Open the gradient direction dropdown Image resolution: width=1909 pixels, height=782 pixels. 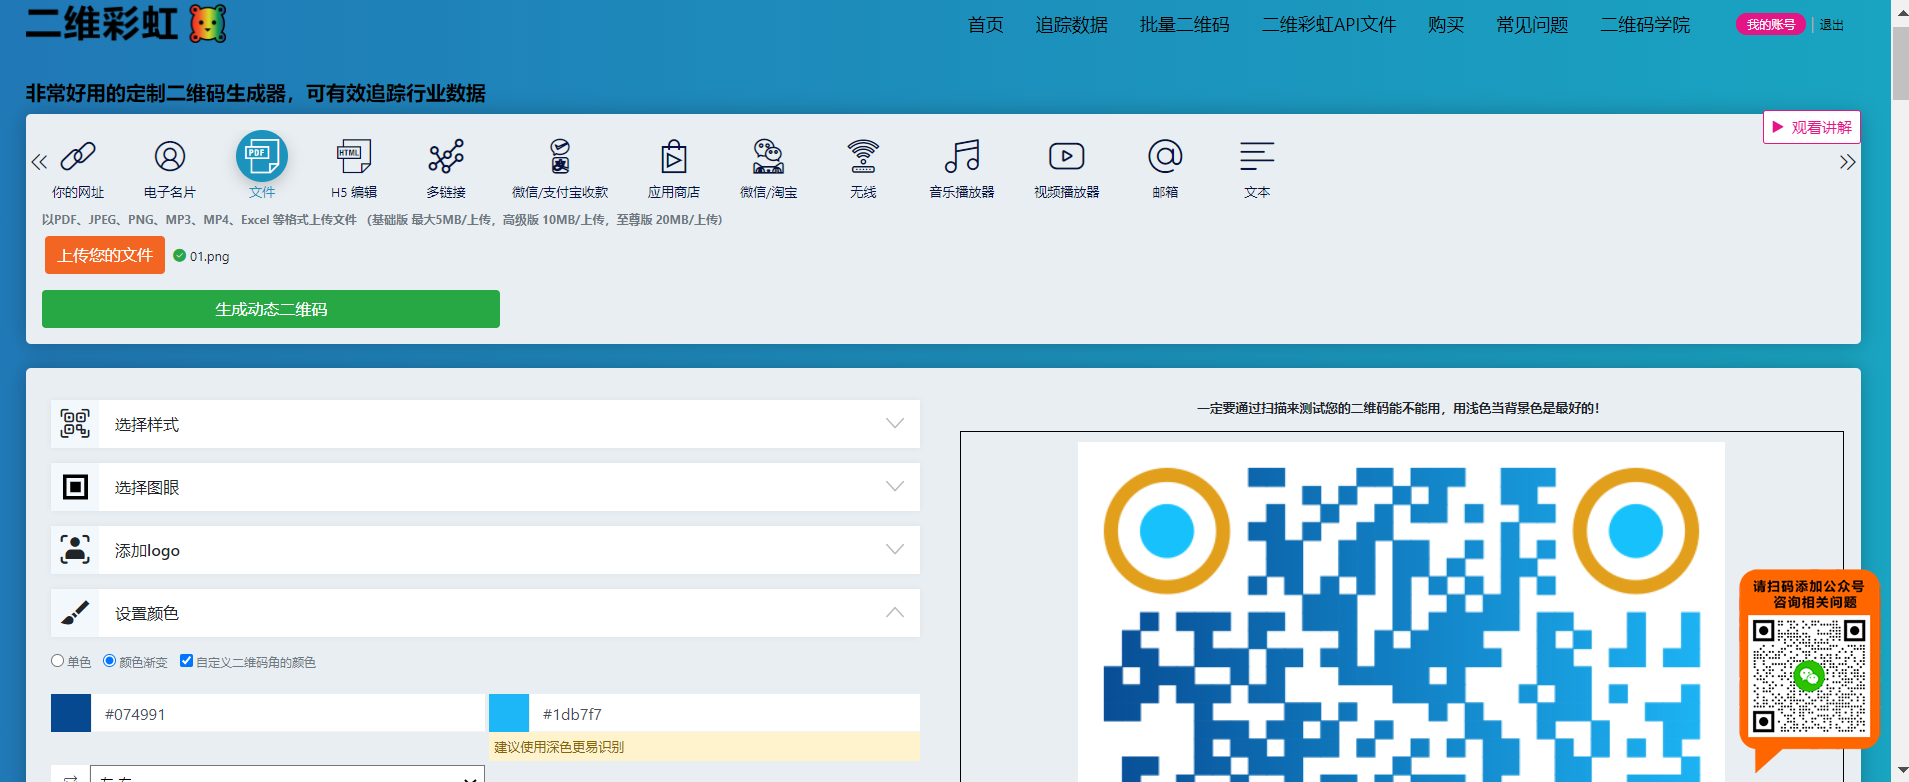287,774
